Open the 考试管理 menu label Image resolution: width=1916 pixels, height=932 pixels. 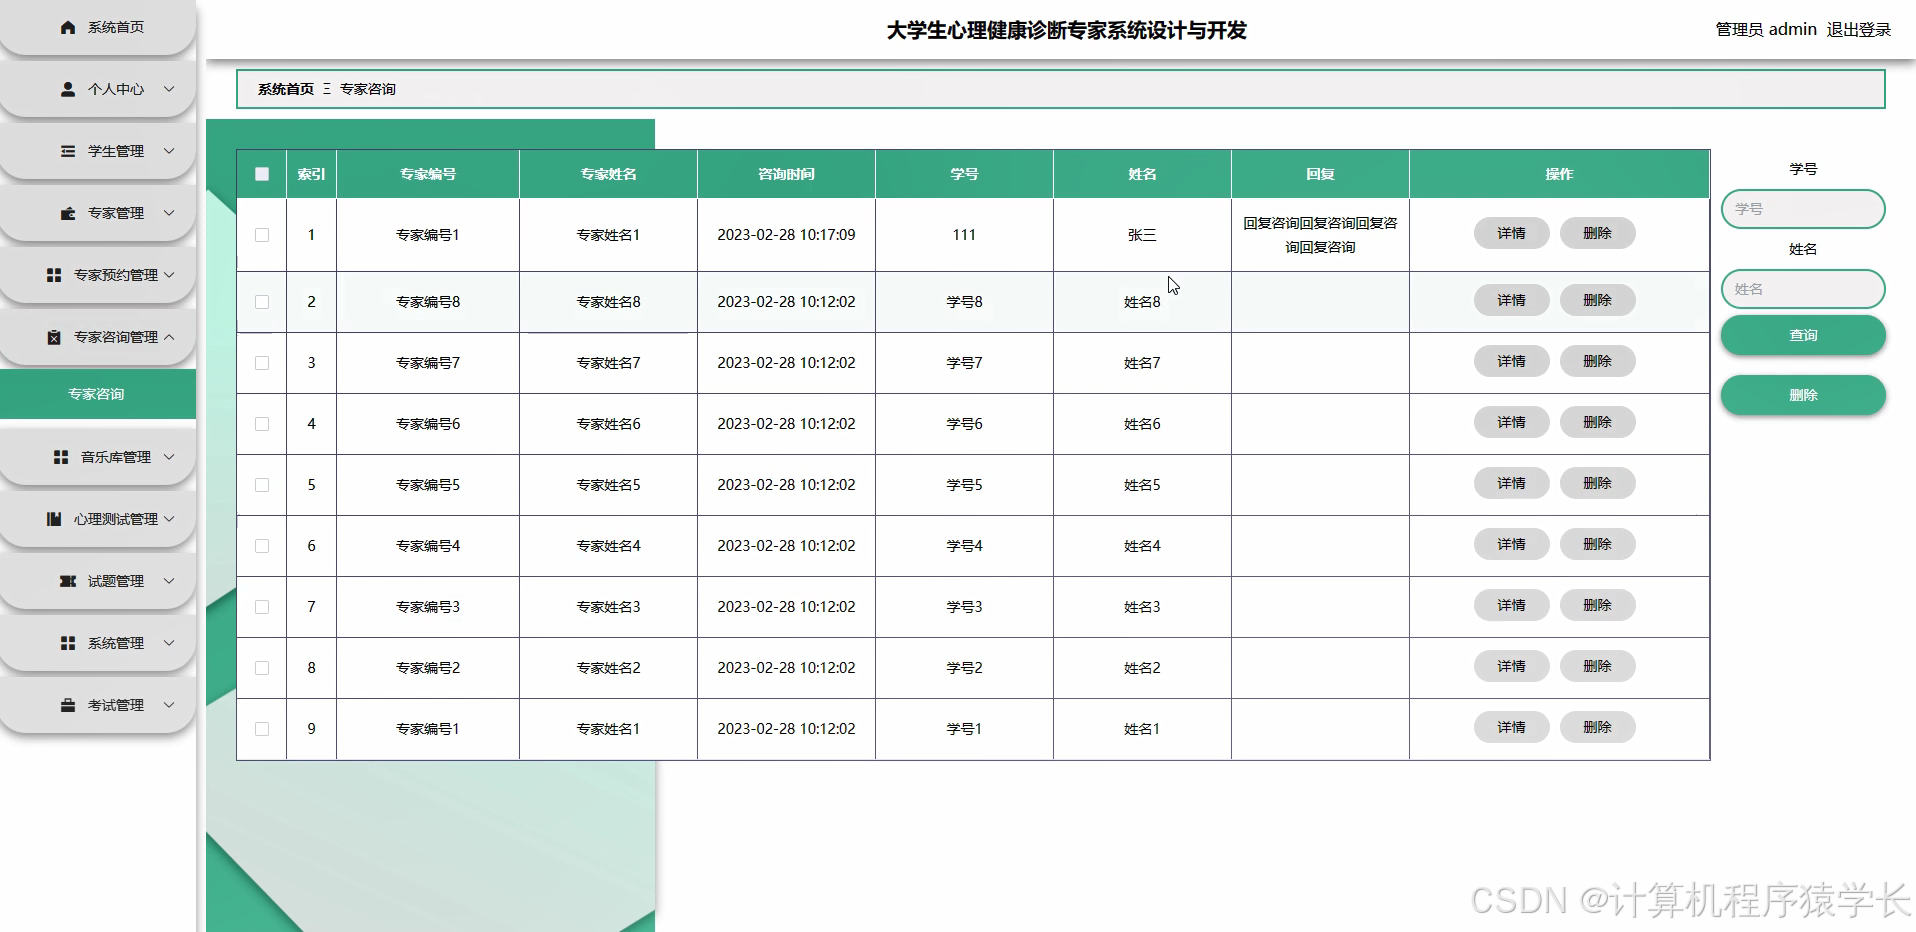click(116, 705)
